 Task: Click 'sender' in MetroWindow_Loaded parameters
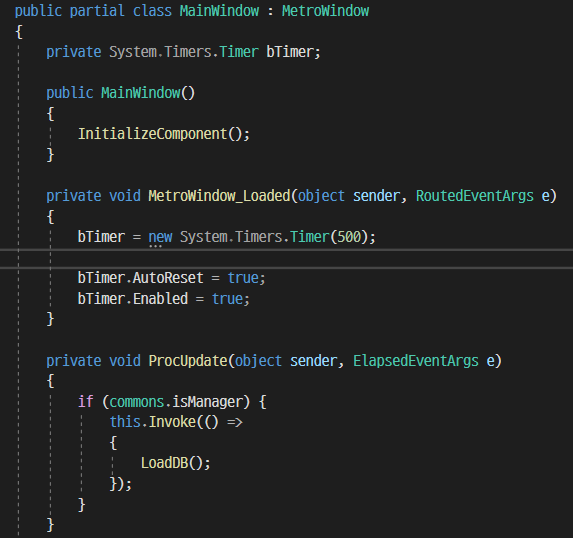click(x=376, y=196)
